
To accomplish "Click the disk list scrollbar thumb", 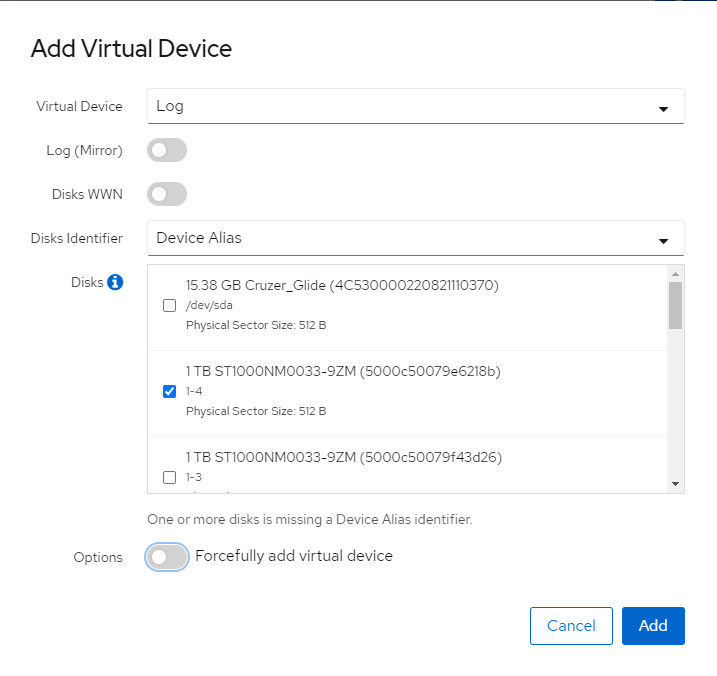I will coord(675,305).
